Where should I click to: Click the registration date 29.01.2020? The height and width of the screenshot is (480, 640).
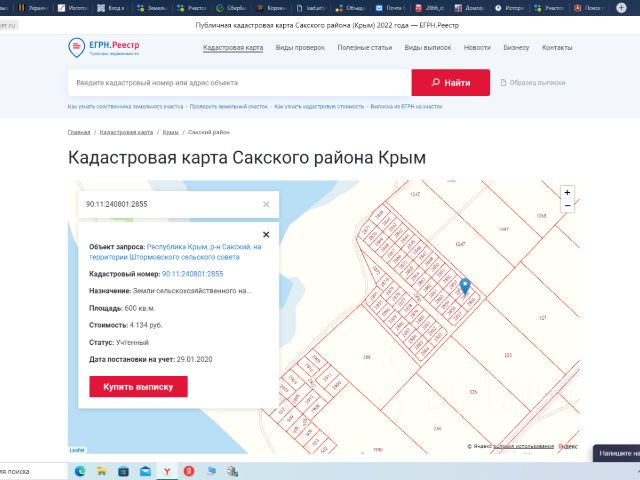pyautogui.click(x=194, y=360)
